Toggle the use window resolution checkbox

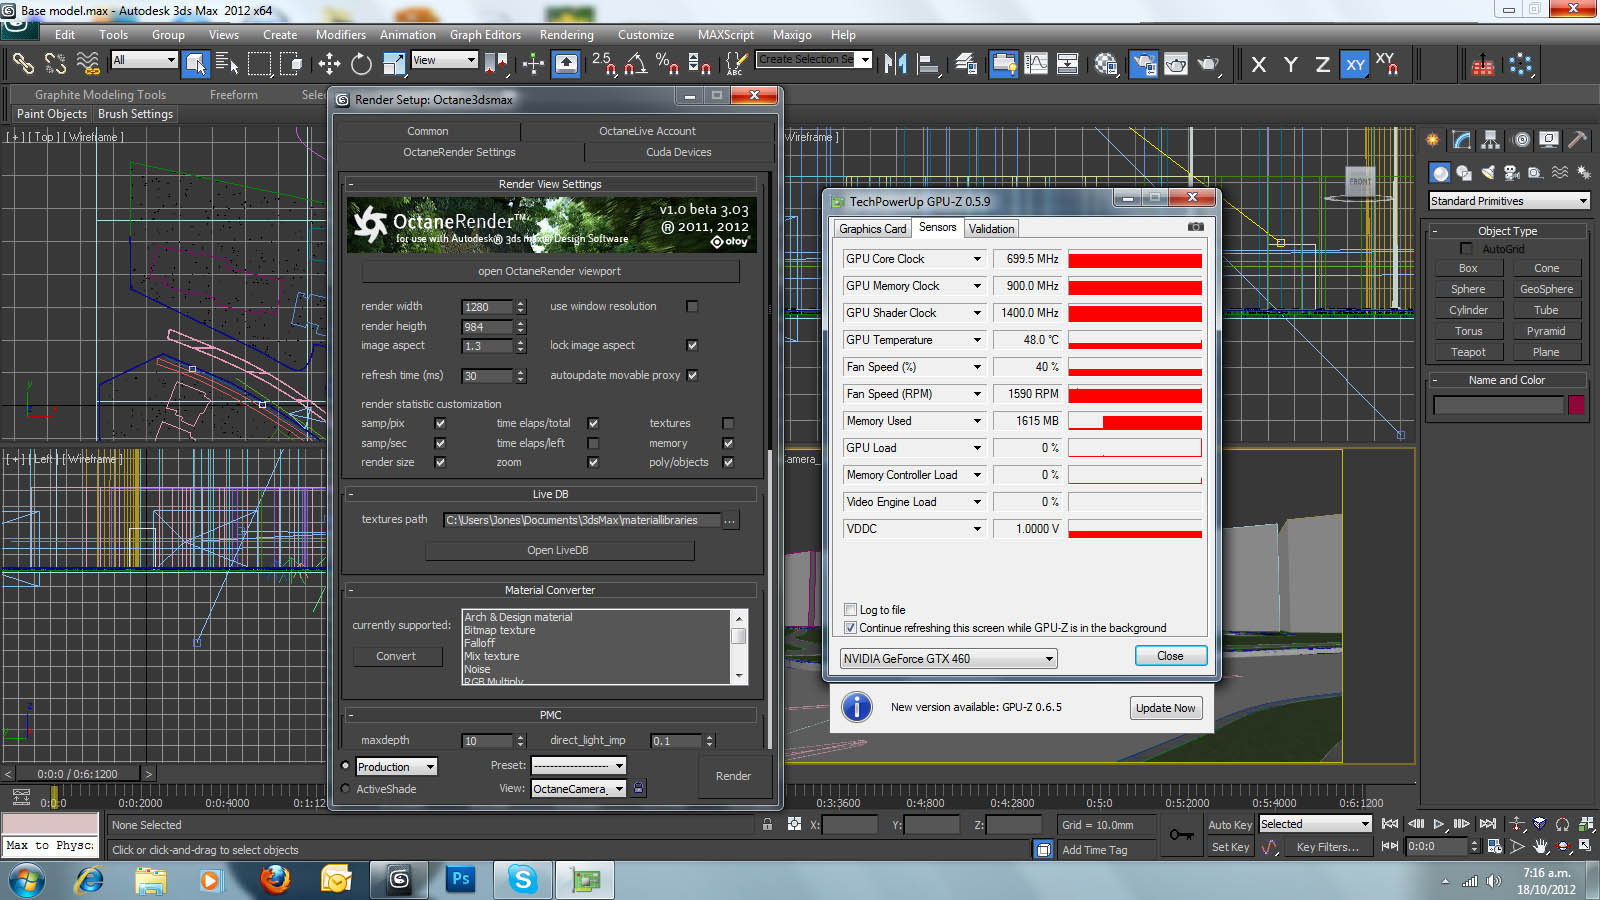click(x=692, y=306)
